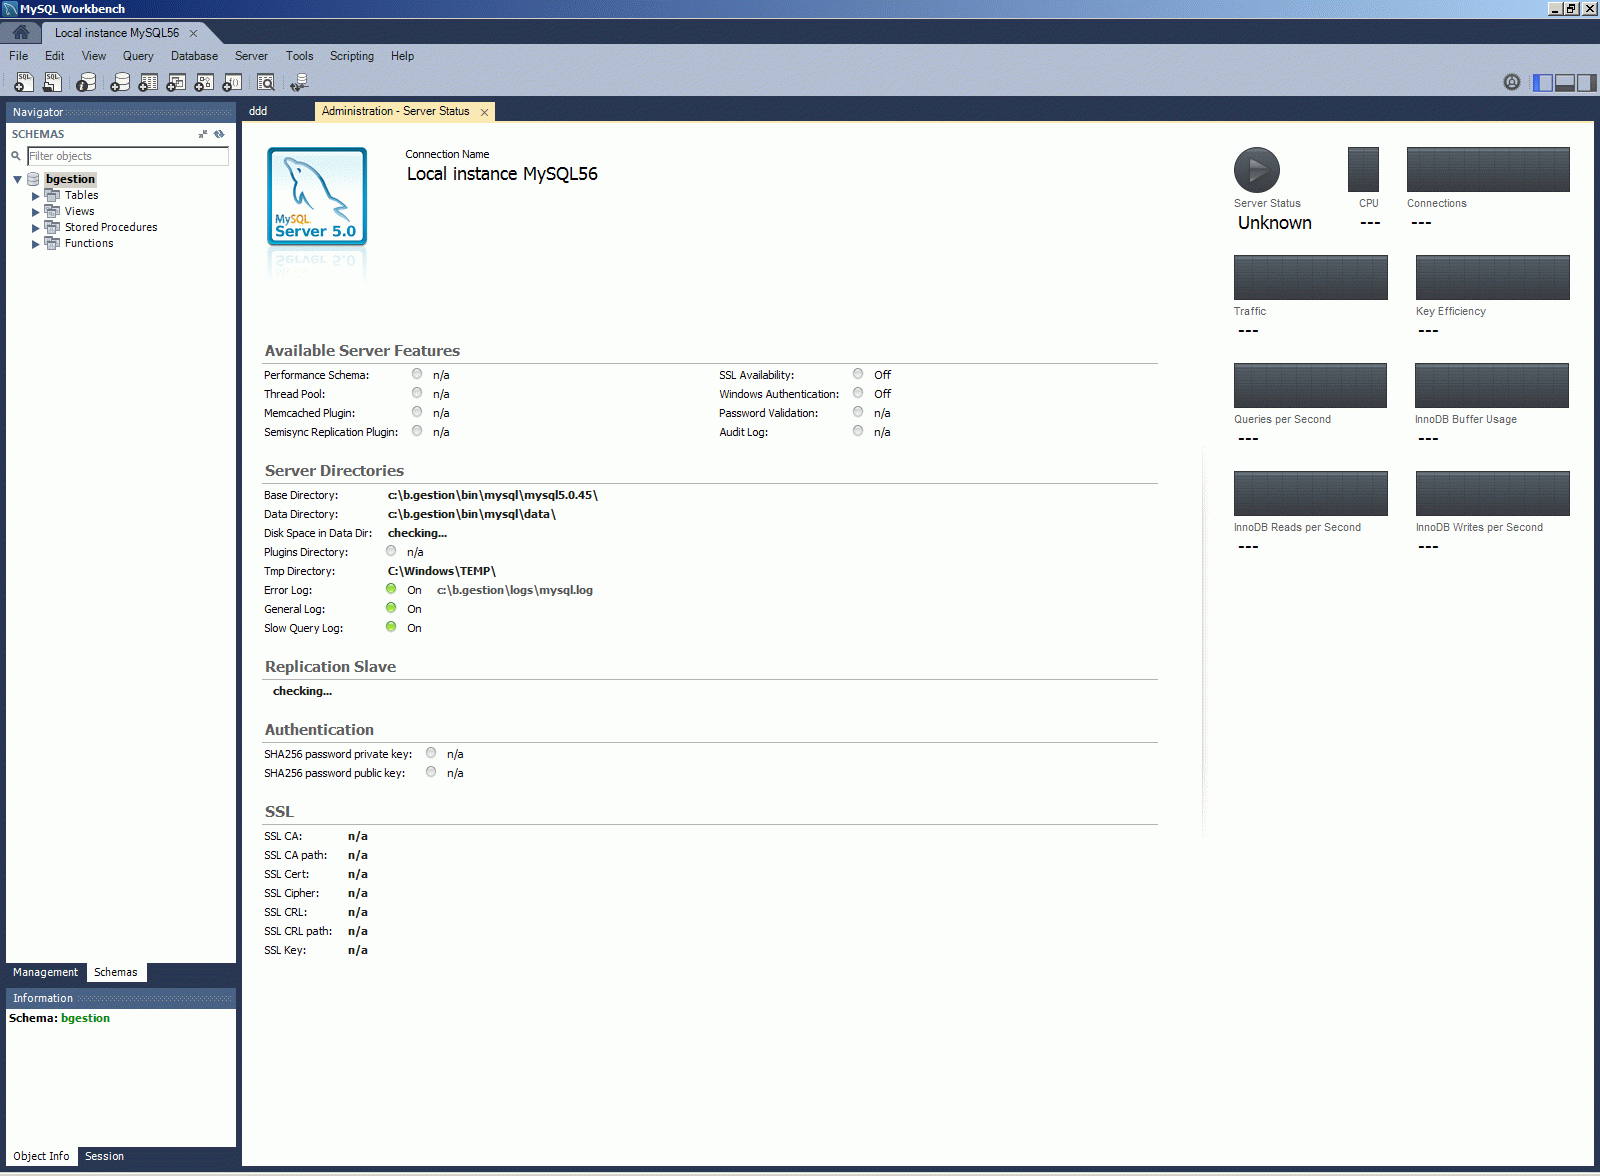This screenshot has width=1600, height=1176.
Task: Create a new view toolbar icon
Action: [176, 82]
